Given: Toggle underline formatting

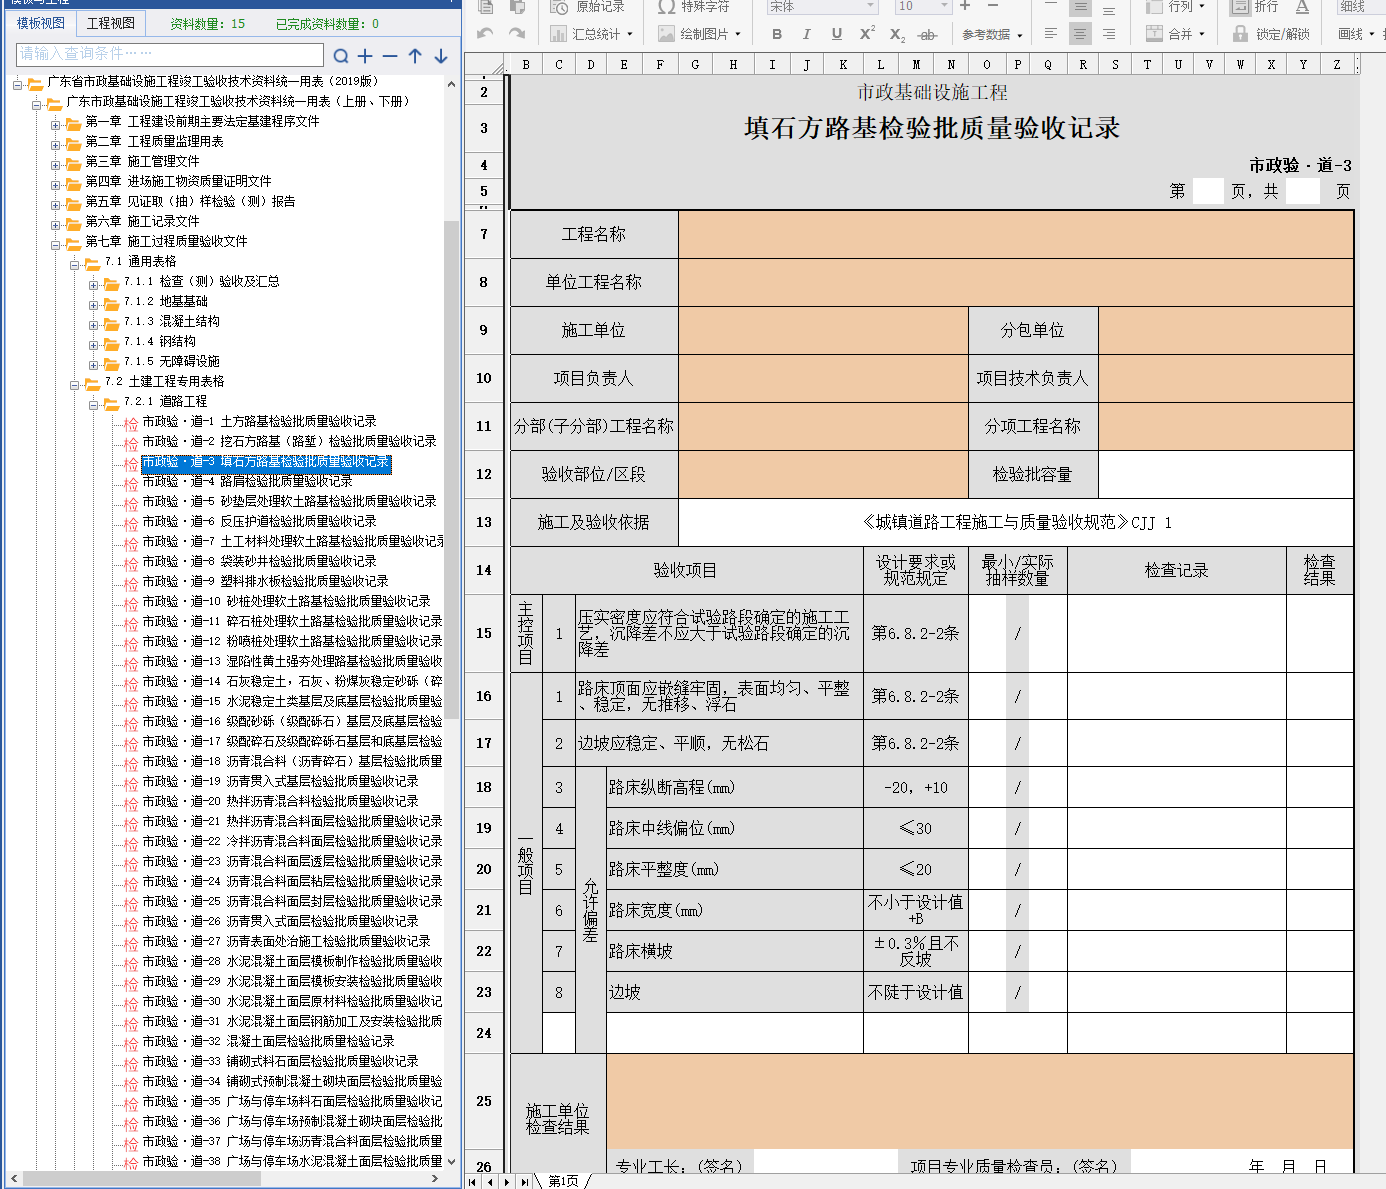Looking at the screenshot, I should tap(836, 34).
